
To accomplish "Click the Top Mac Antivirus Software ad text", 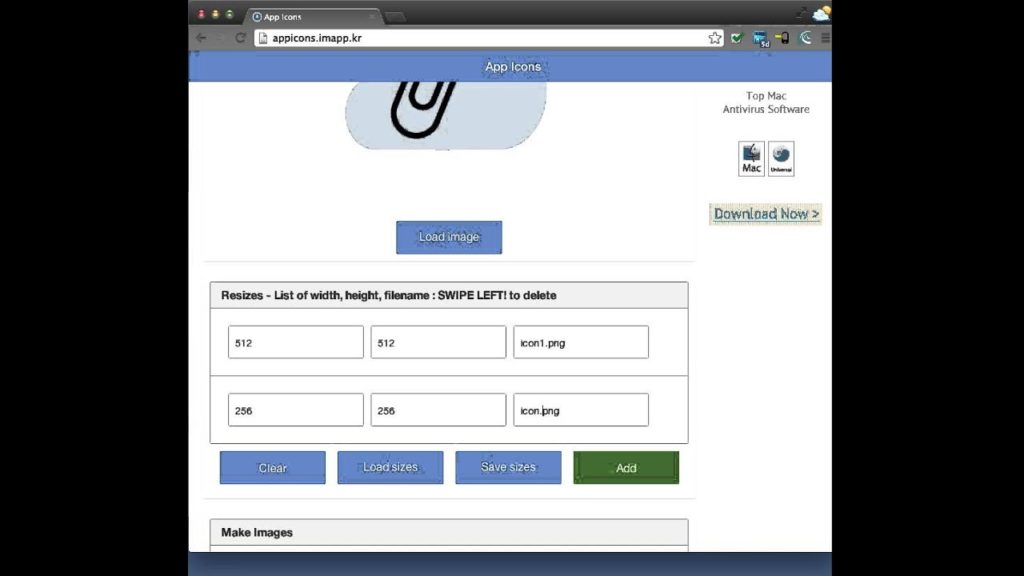I will (x=766, y=103).
